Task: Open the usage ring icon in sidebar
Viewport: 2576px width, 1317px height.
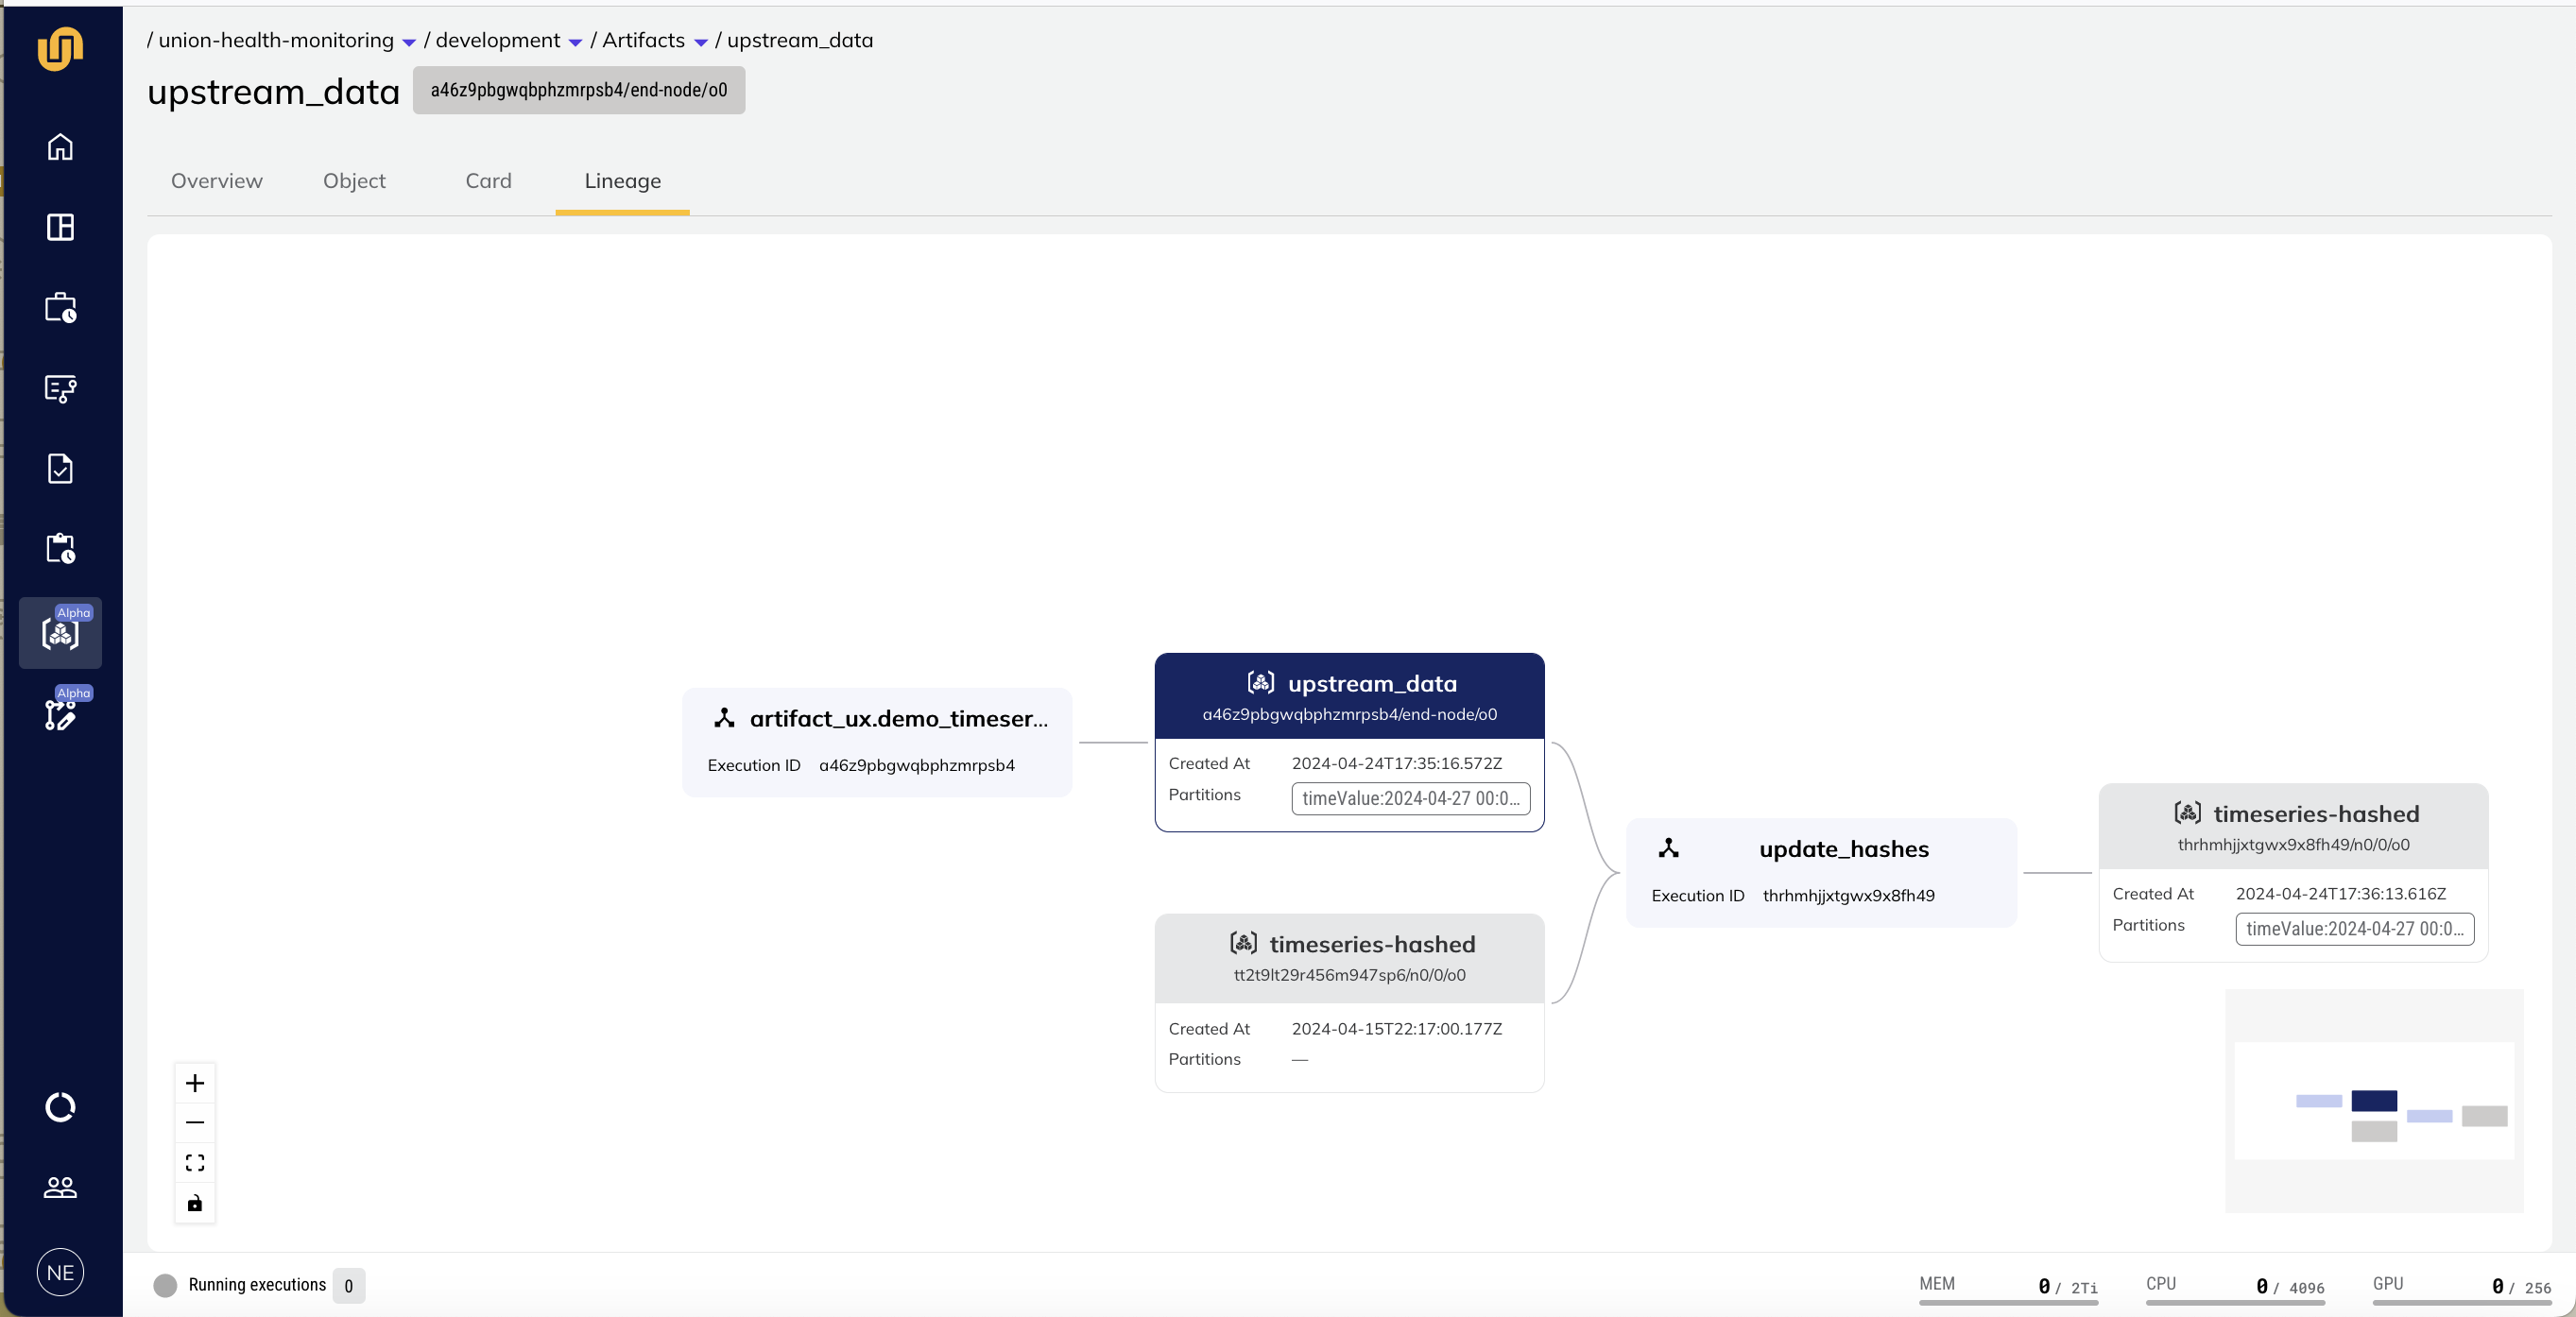Action: pyautogui.click(x=60, y=1107)
